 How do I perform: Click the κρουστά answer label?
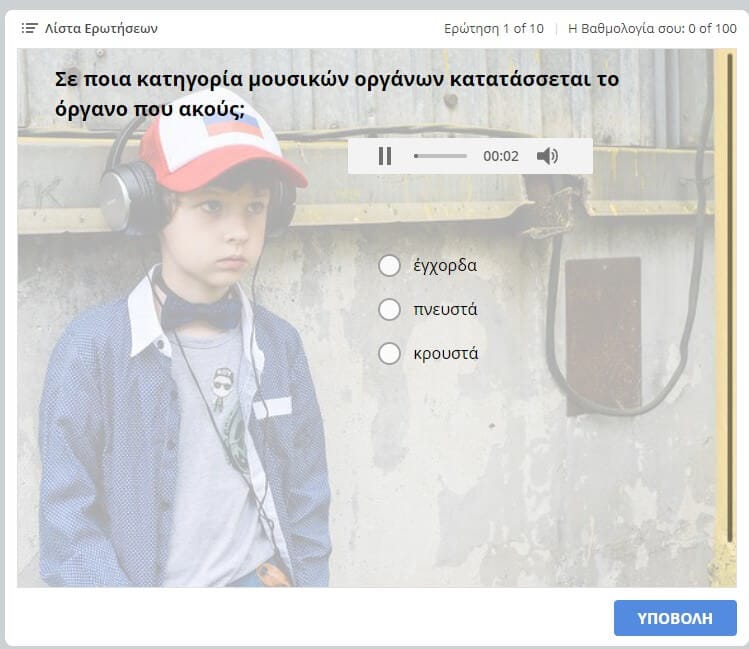[x=446, y=353]
